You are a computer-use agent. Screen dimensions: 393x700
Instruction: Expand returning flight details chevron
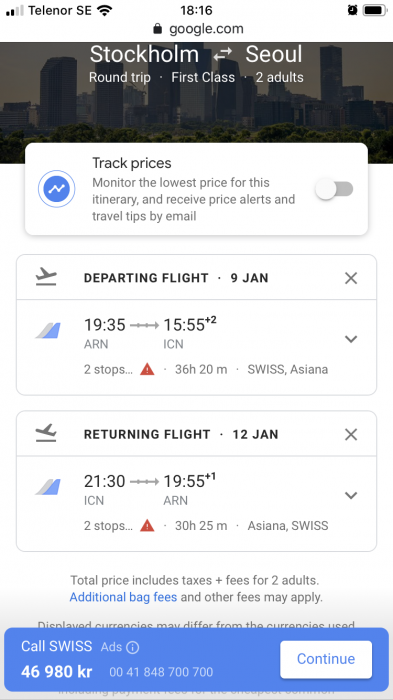pyautogui.click(x=351, y=495)
